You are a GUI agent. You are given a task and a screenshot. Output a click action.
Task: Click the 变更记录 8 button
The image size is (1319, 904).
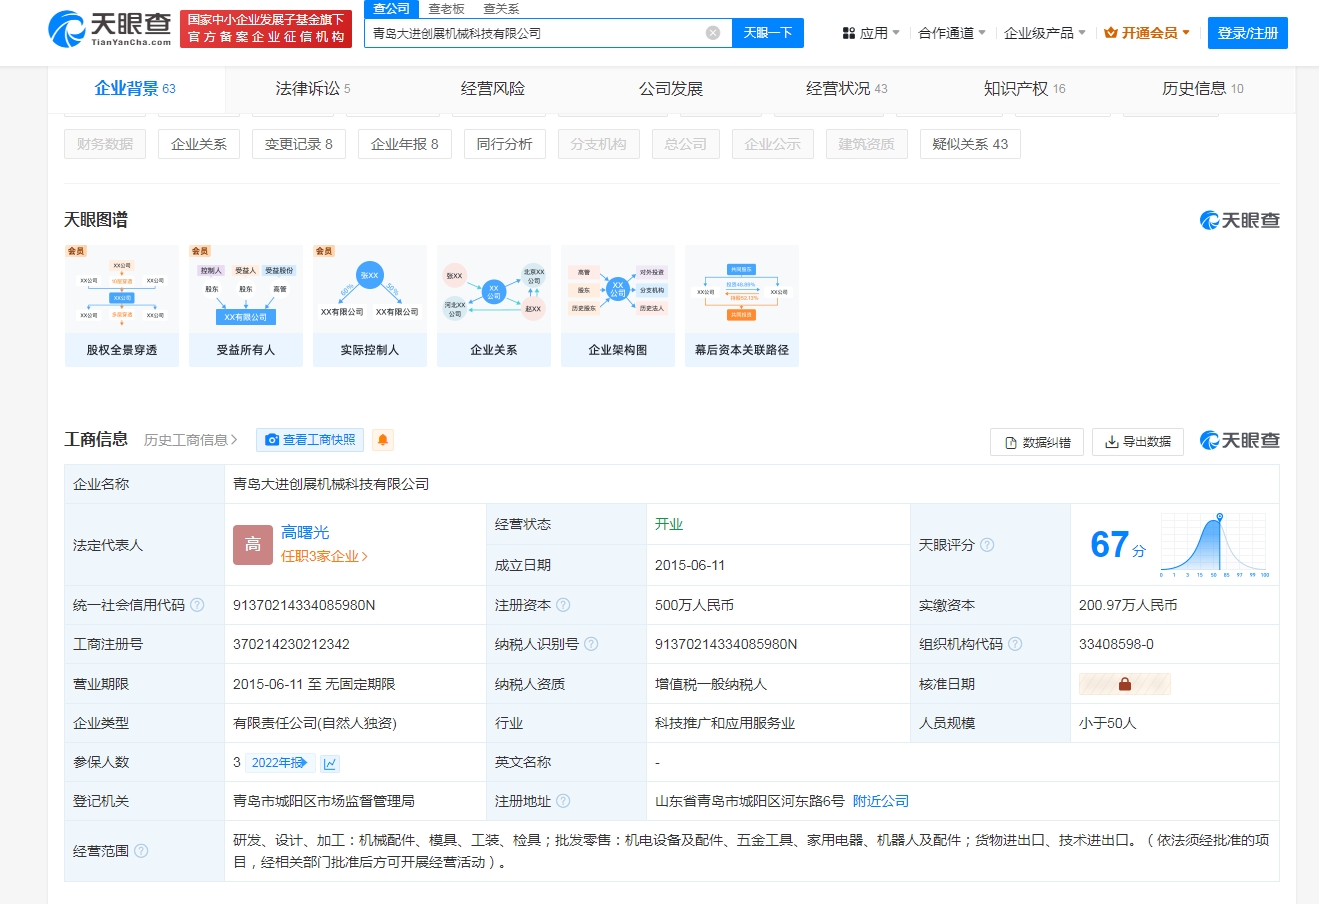click(299, 144)
